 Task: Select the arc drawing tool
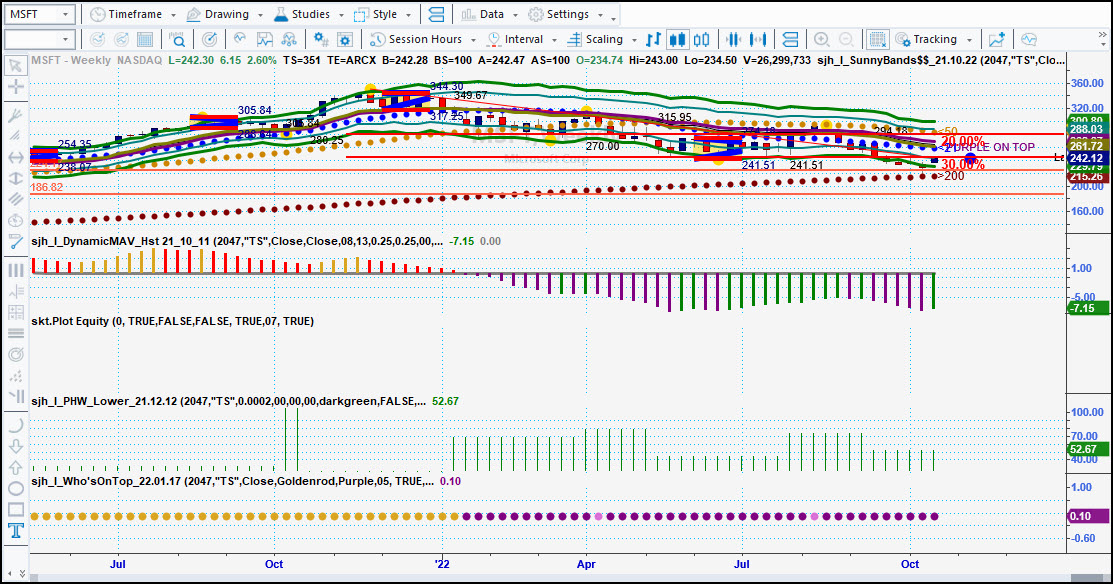[x=15, y=425]
